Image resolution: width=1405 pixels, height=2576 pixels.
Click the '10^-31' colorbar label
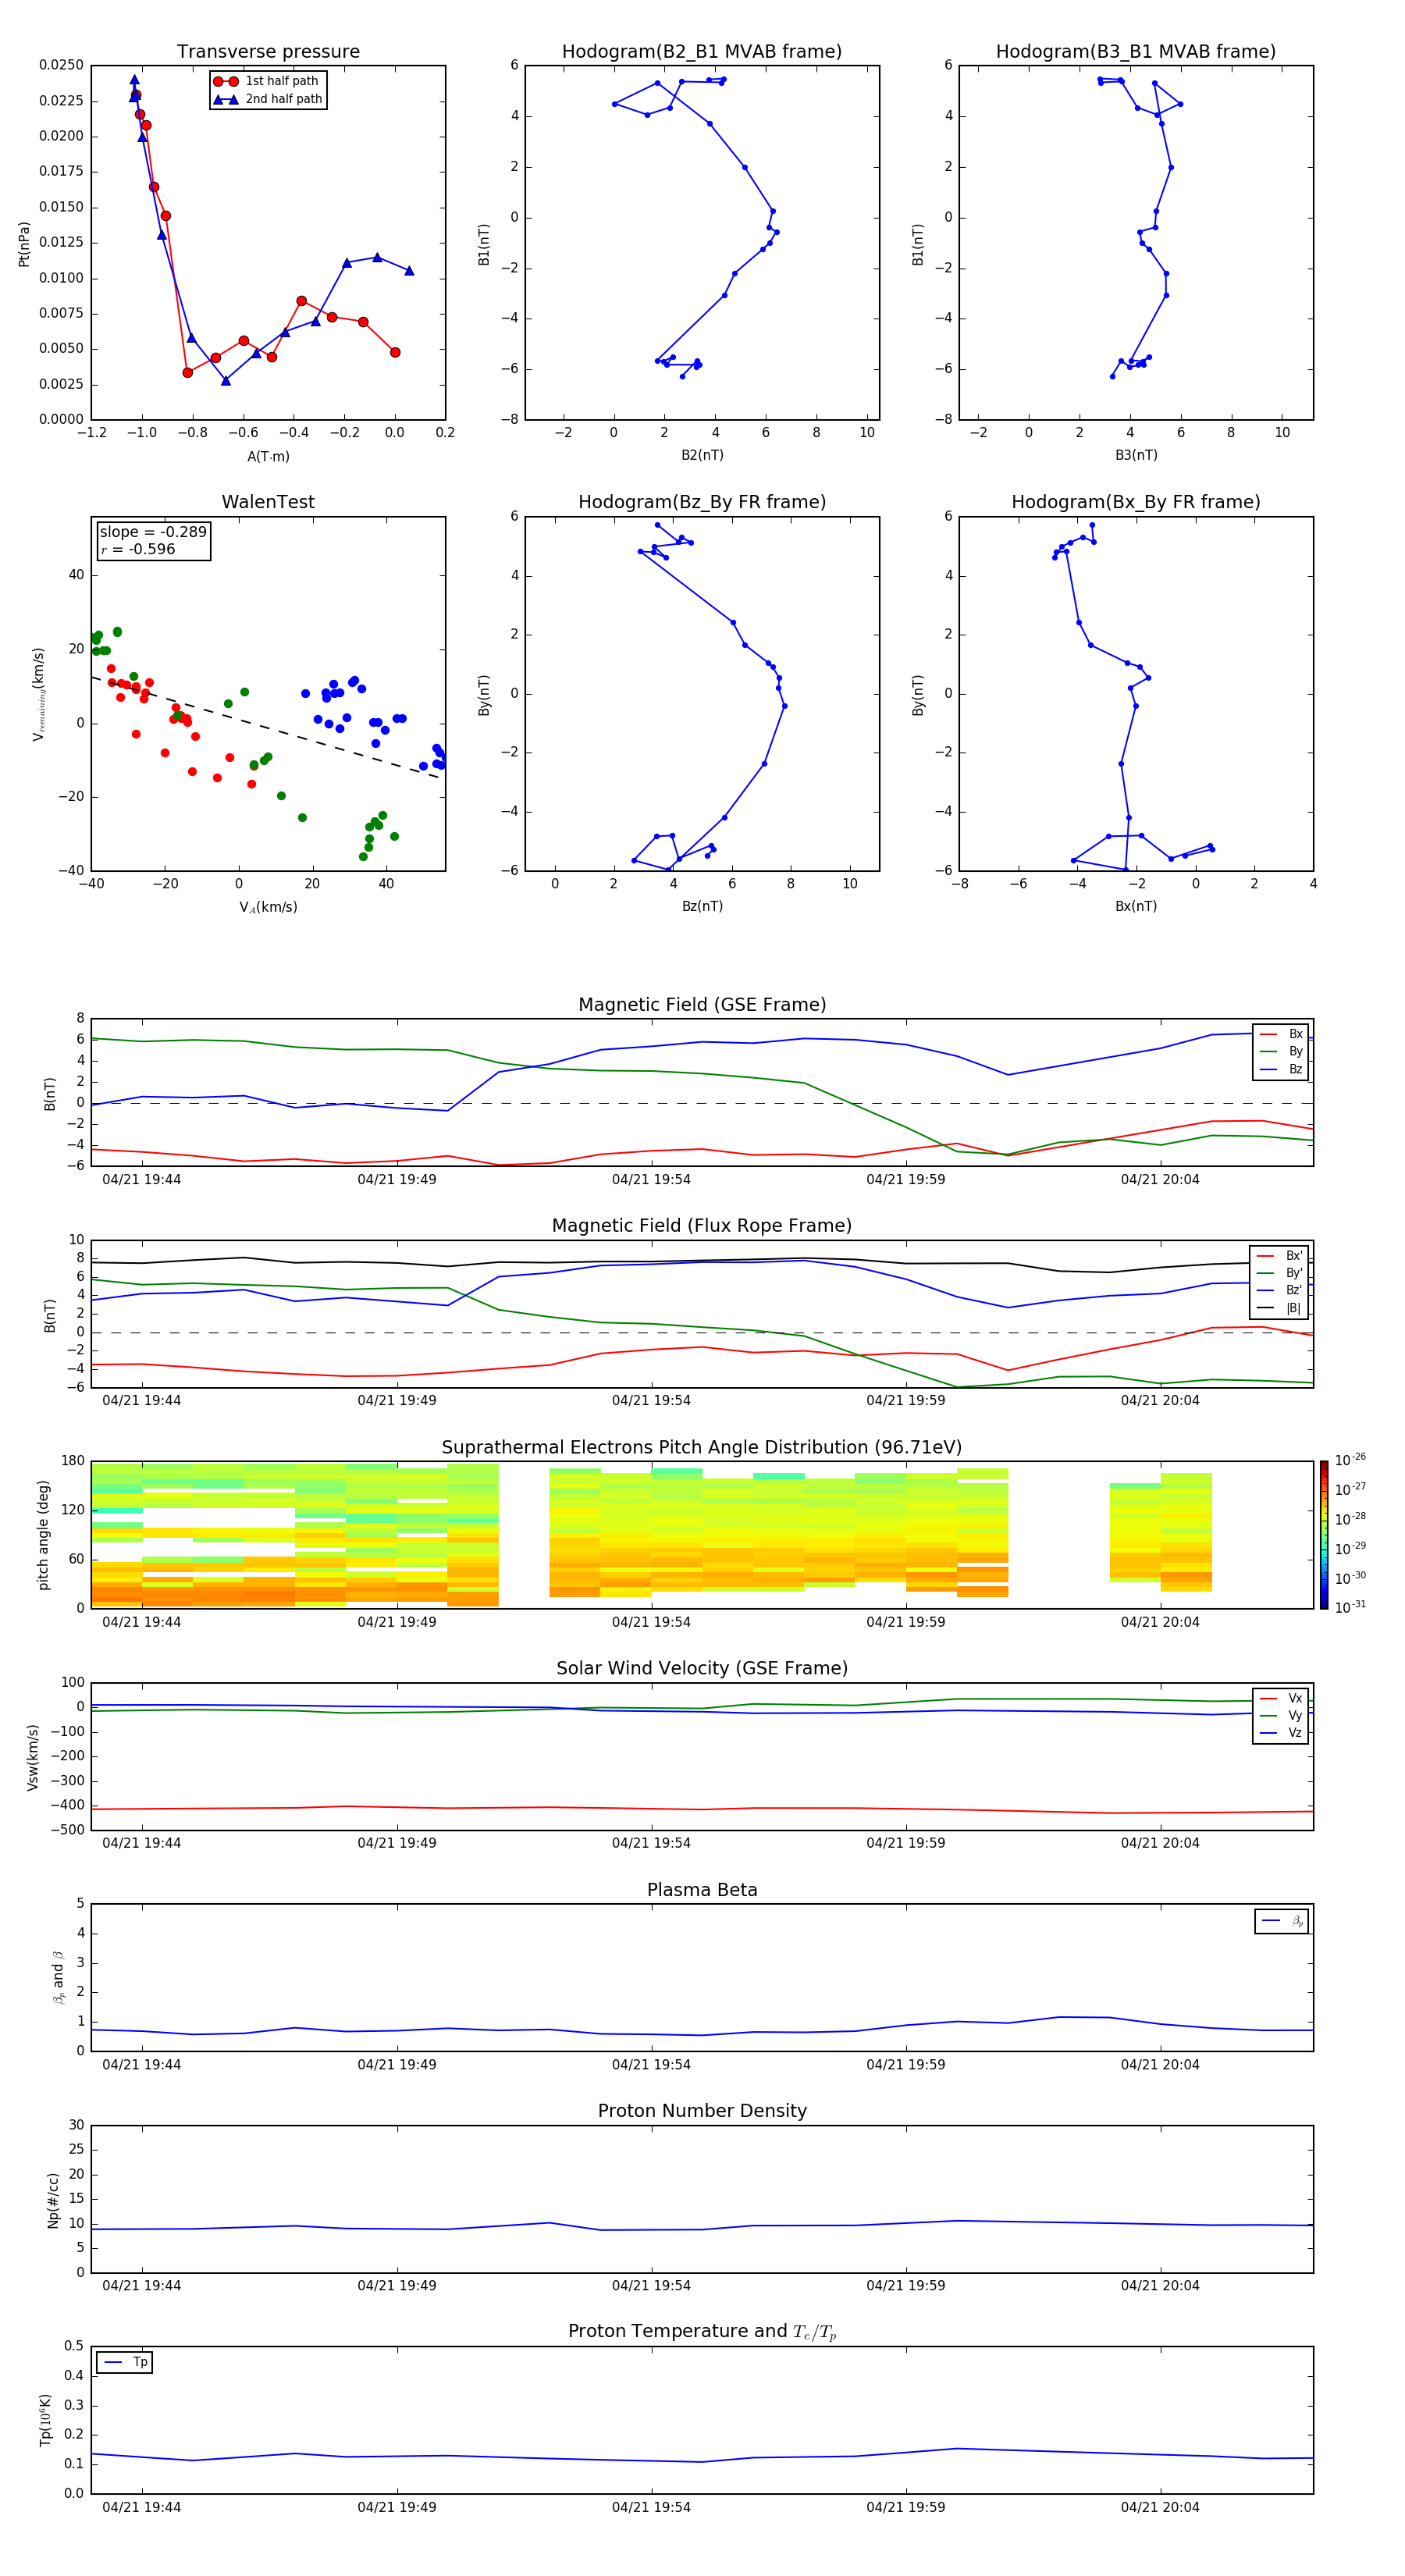[x=1350, y=1607]
